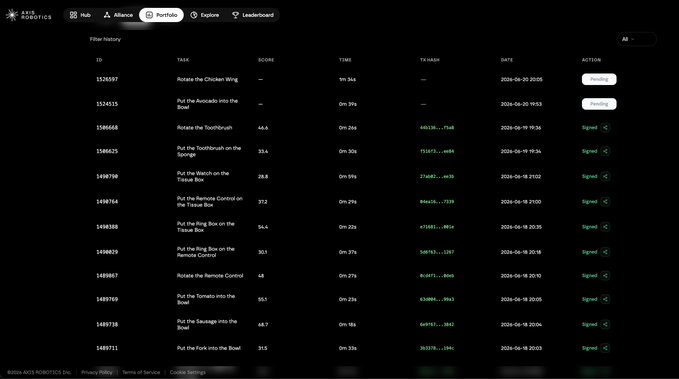Screen dimensions: 679x379
Task: Select task Put the Avocado into the Bowl
Action: point(207,104)
